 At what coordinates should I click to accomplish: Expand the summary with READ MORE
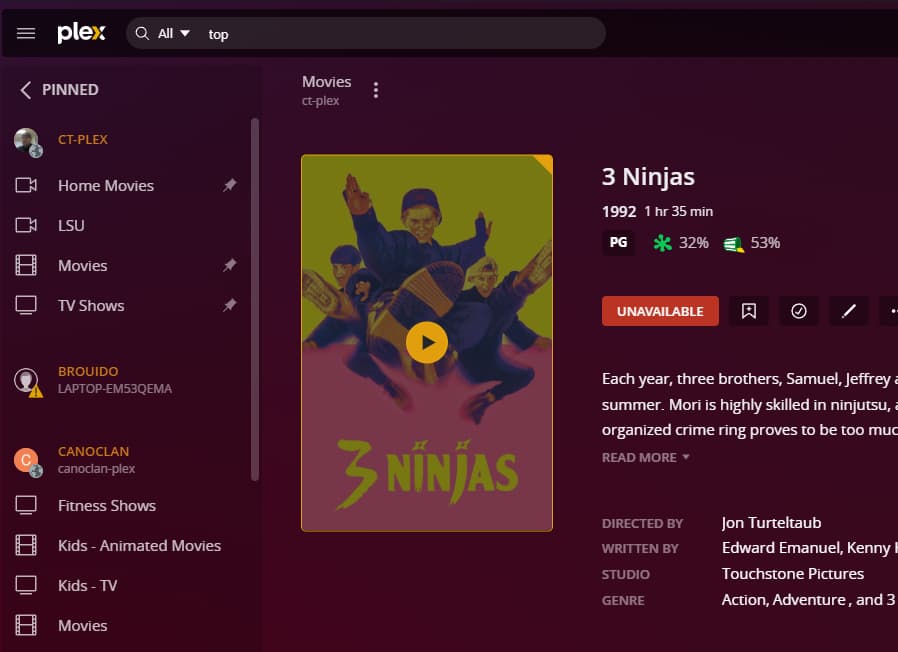645,458
